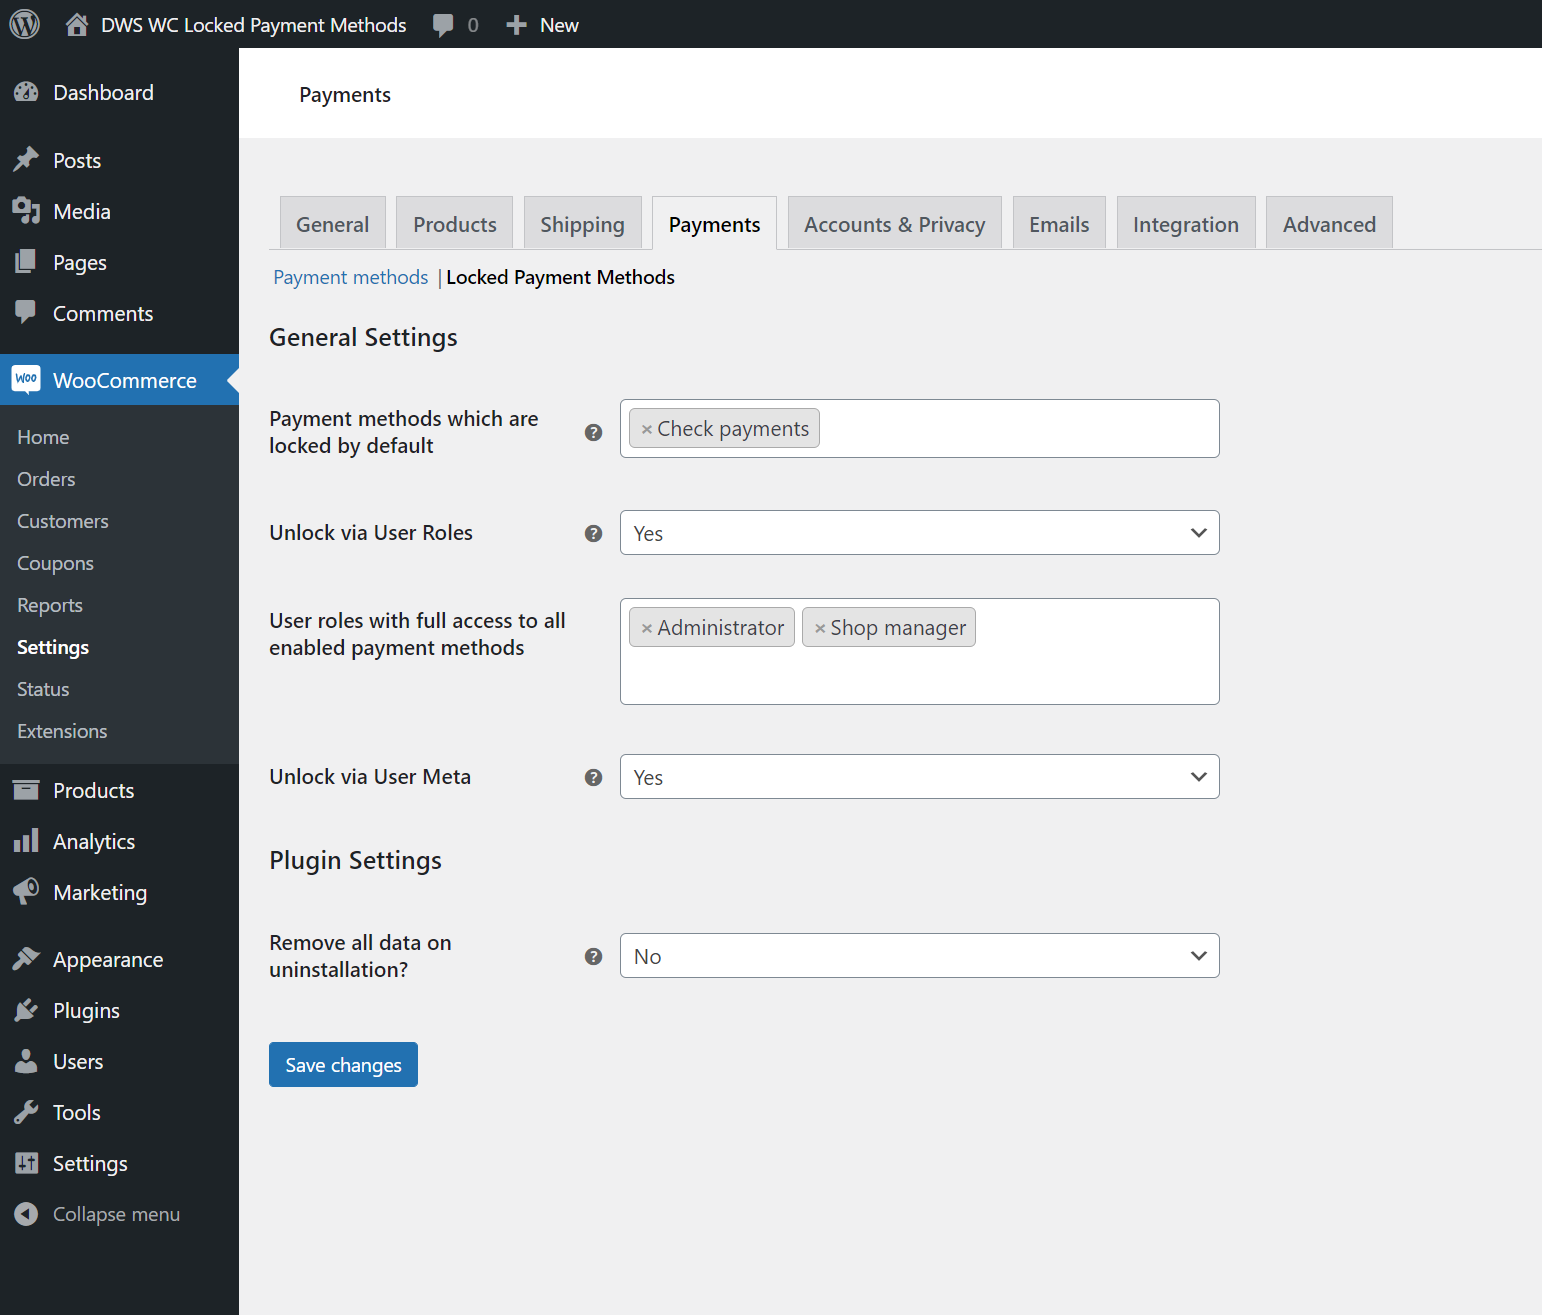Click the Dashboard gauge icon
1542x1315 pixels.
pyautogui.click(x=26, y=92)
